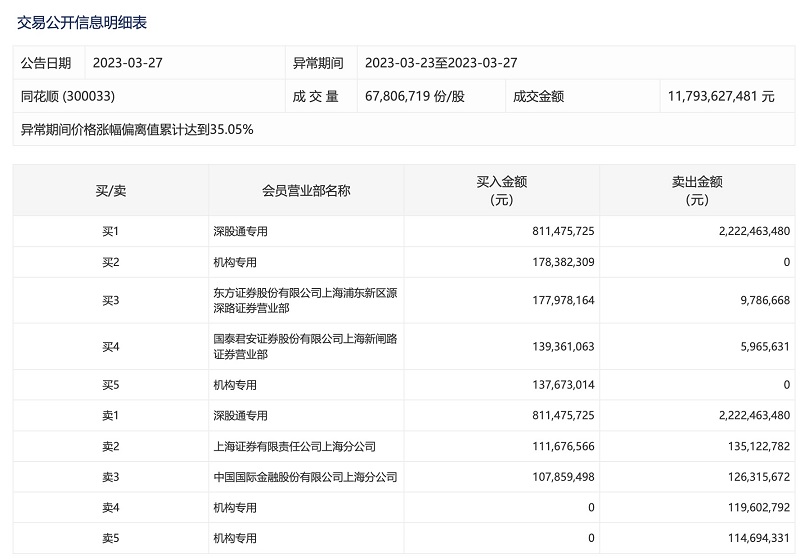Click the 成交量 value 67,806,719 份/股
This screenshot has height=559, width=800.
point(415,97)
